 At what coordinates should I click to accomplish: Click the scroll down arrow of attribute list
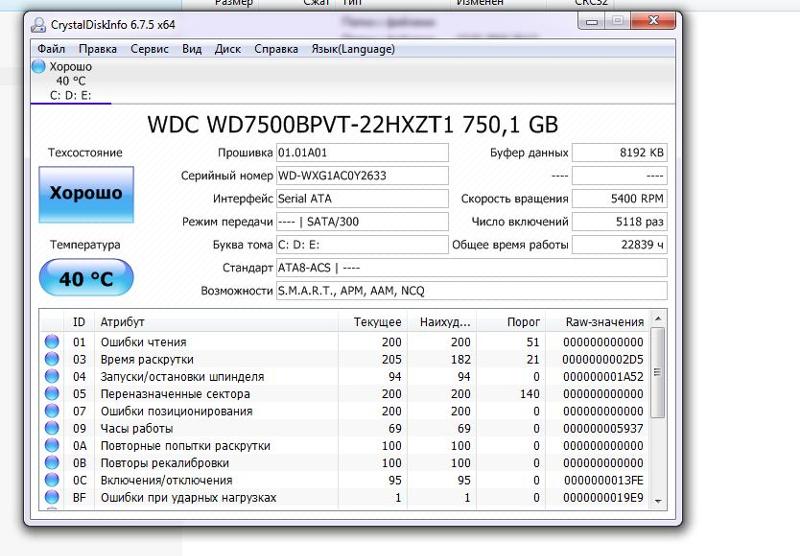point(658,501)
